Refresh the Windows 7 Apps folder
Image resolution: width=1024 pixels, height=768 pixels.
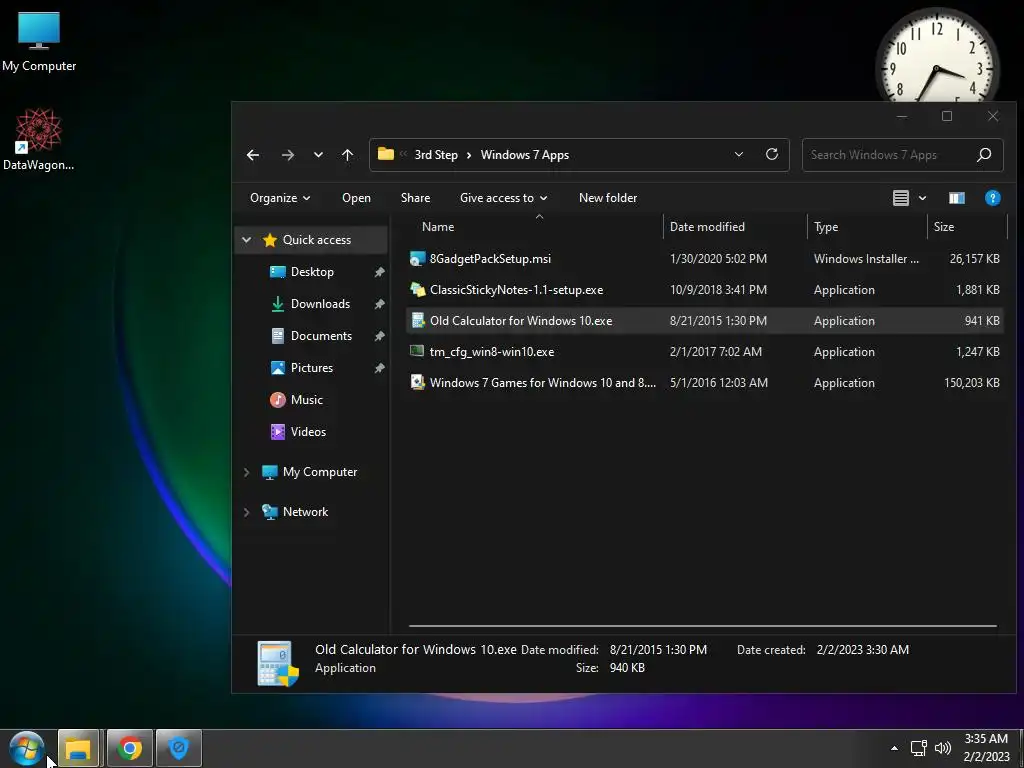pos(772,155)
